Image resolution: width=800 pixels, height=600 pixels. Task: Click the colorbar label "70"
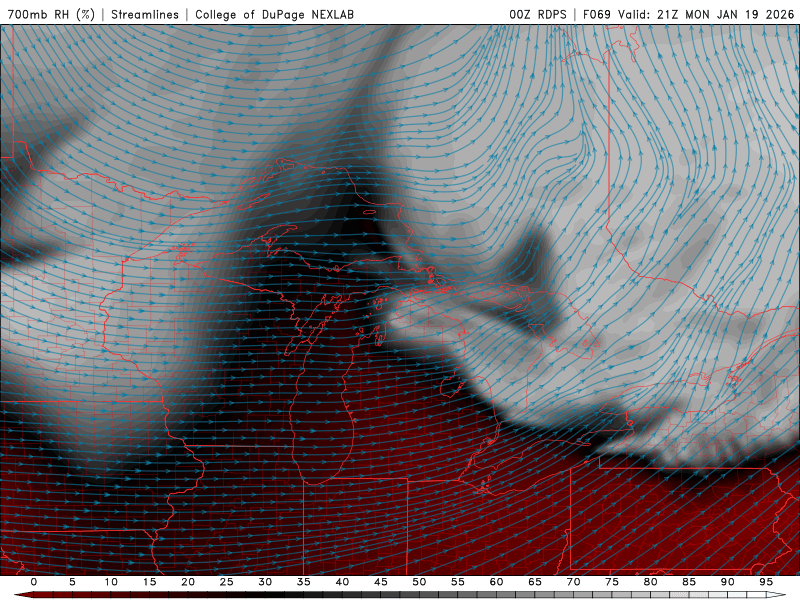coord(573,582)
